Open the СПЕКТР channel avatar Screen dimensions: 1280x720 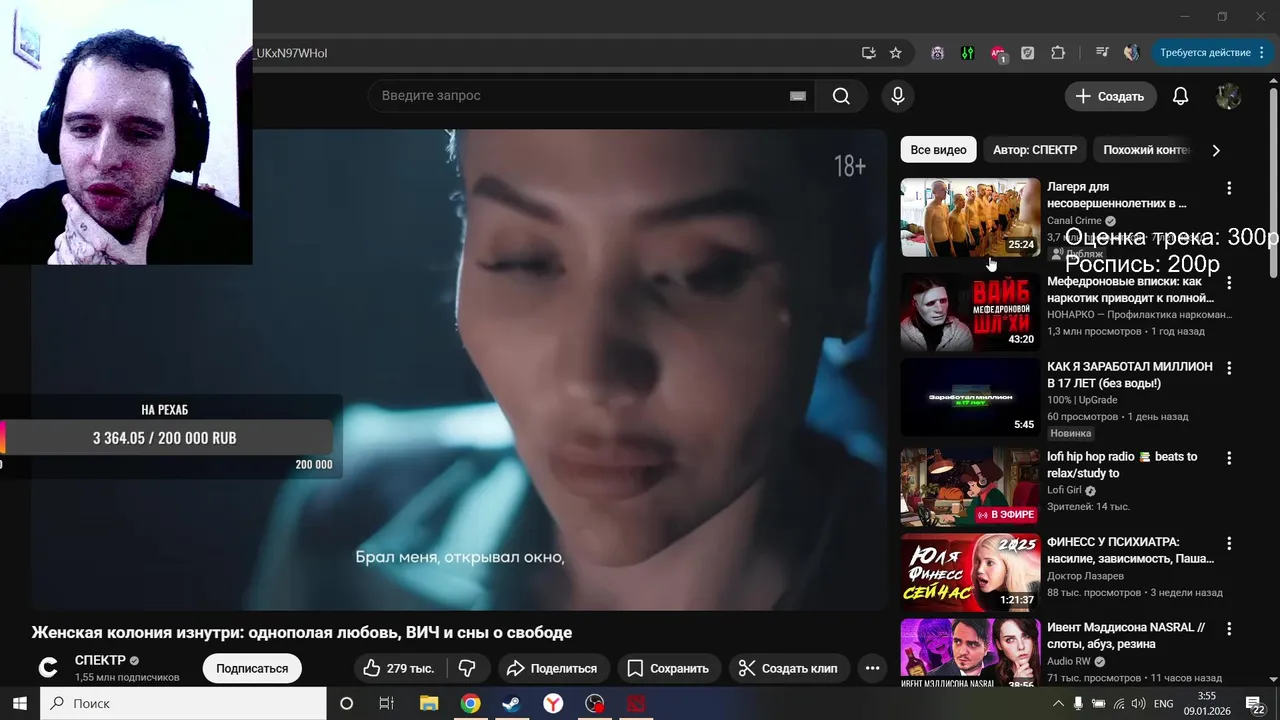[x=48, y=668]
